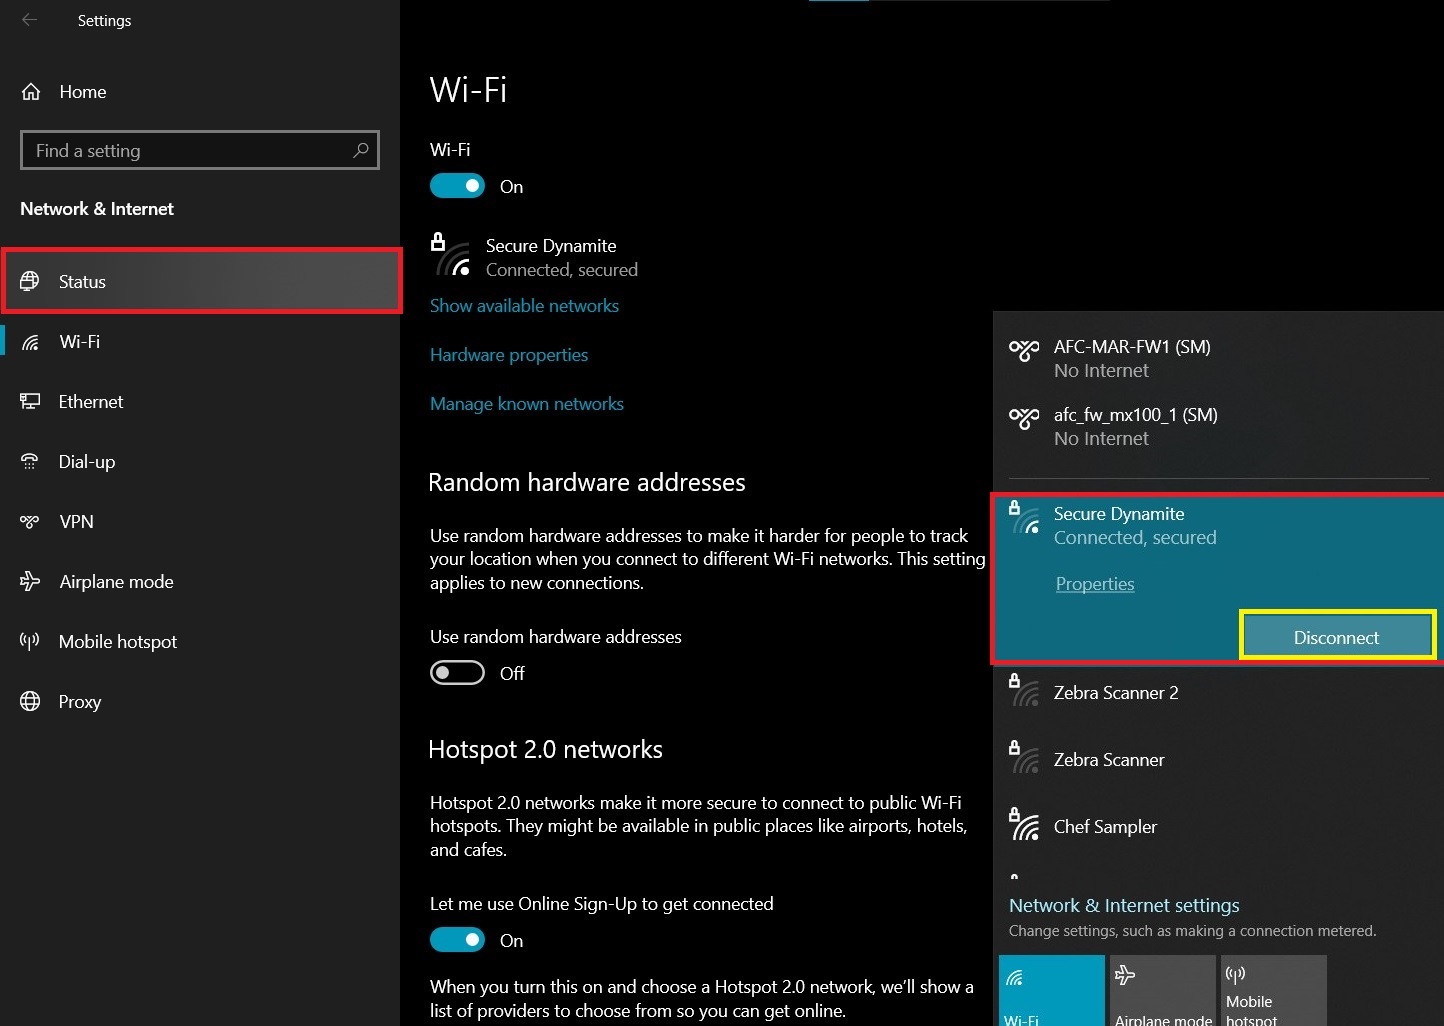Select the Status sidebar item
This screenshot has height=1026, width=1444.
point(82,281)
